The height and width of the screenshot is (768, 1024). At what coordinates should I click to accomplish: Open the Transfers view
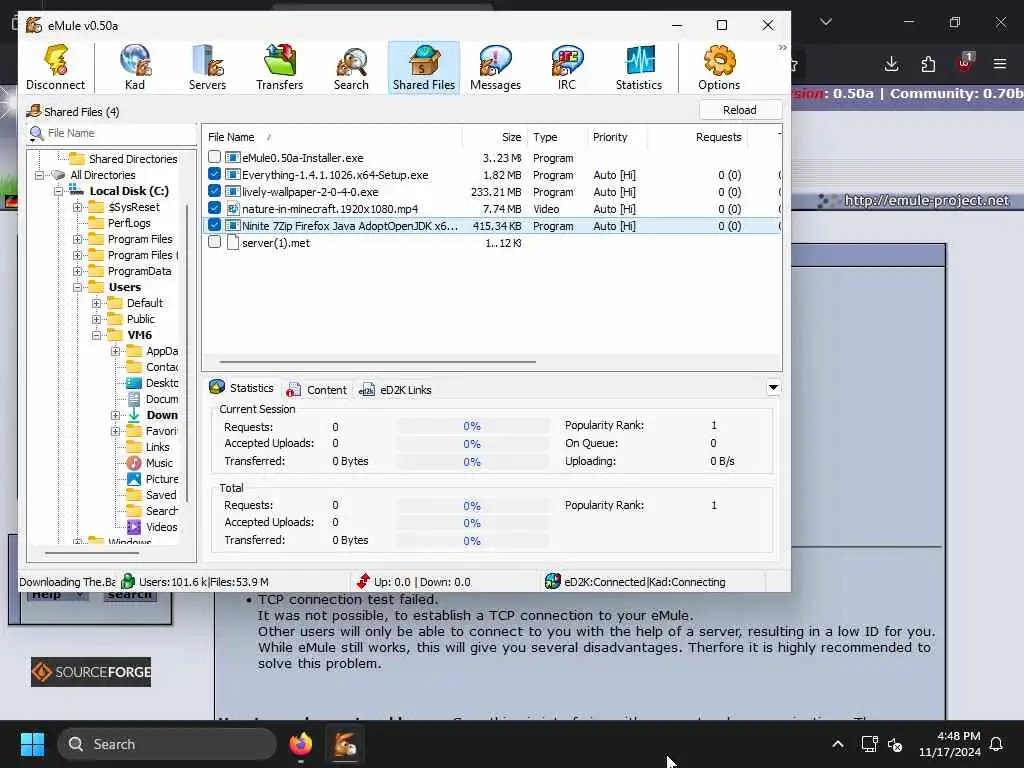[280, 67]
